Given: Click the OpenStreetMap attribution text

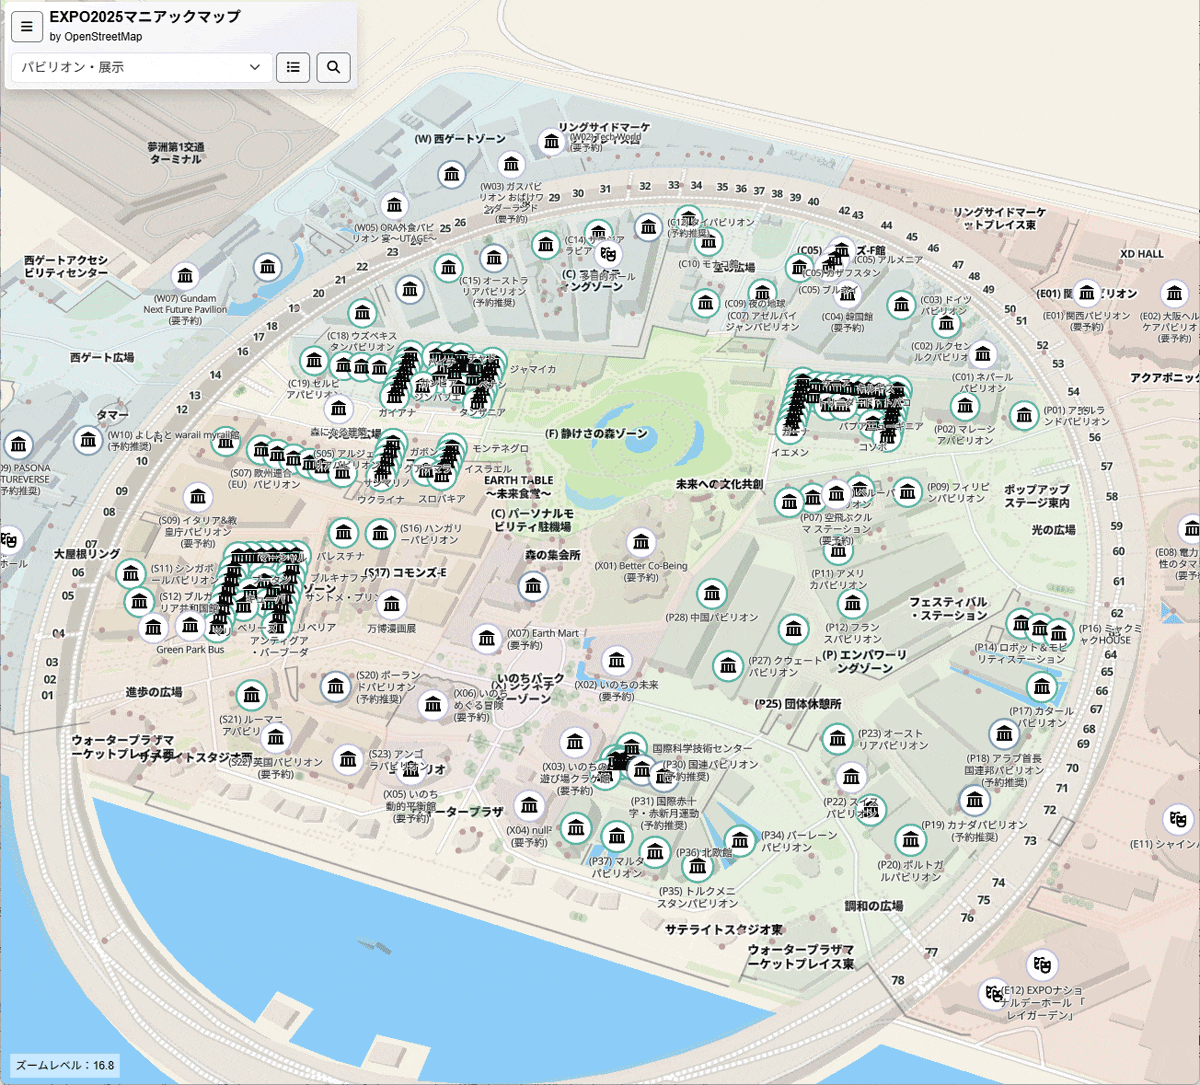Looking at the screenshot, I should pyautogui.click(x=96, y=37).
